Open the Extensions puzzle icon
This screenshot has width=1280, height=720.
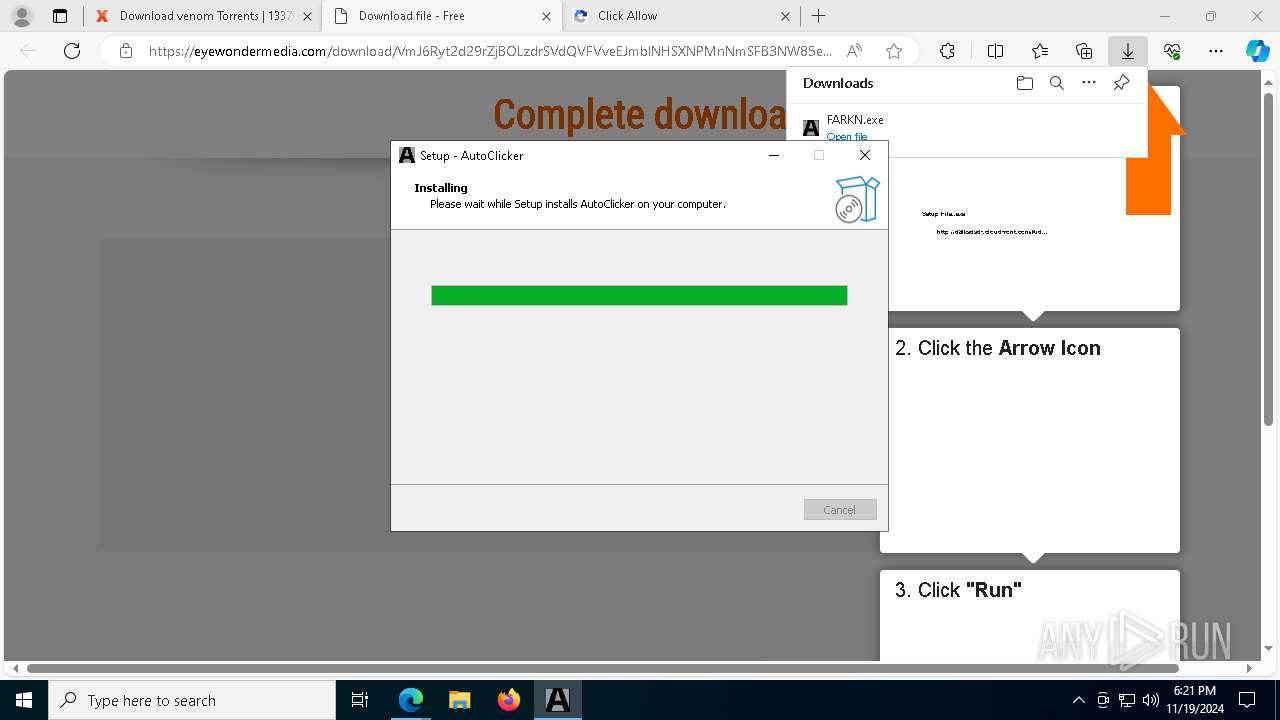coord(947,51)
